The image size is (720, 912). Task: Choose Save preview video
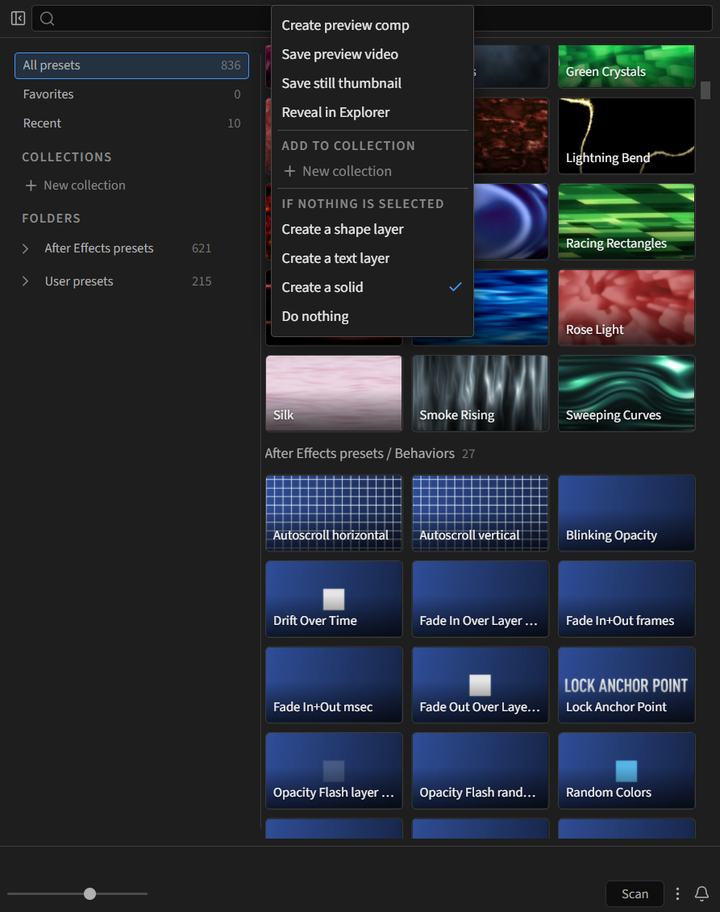tap(372, 54)
